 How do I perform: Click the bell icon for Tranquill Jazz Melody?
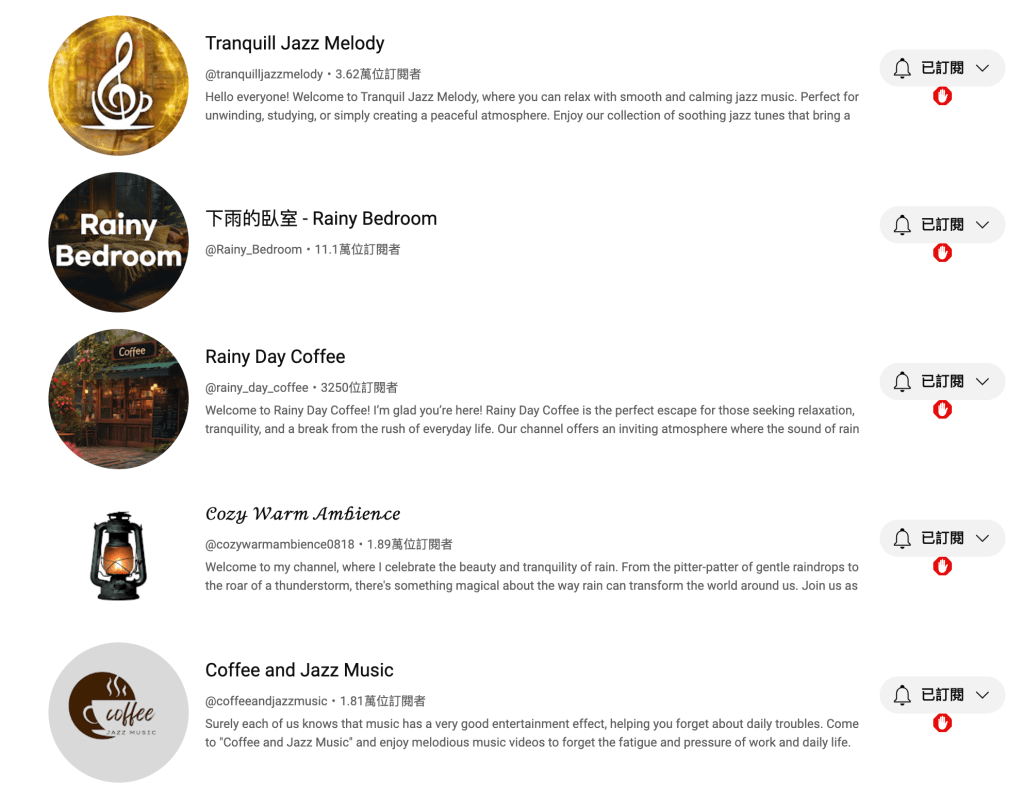pos(902,68)
